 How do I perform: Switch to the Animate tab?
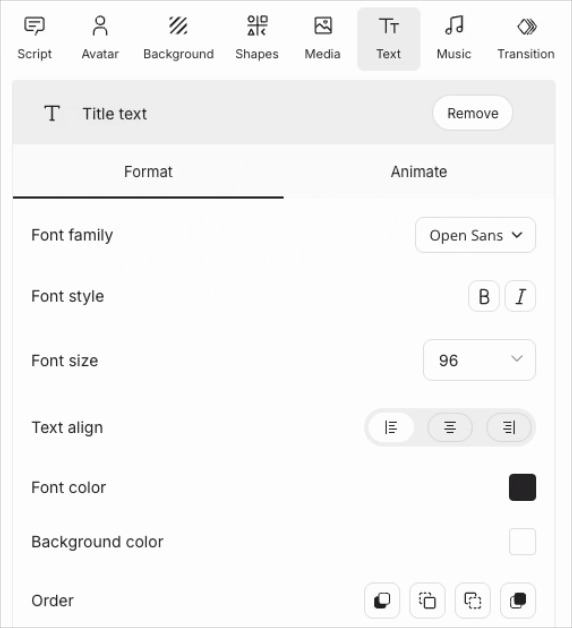point(419,171)
